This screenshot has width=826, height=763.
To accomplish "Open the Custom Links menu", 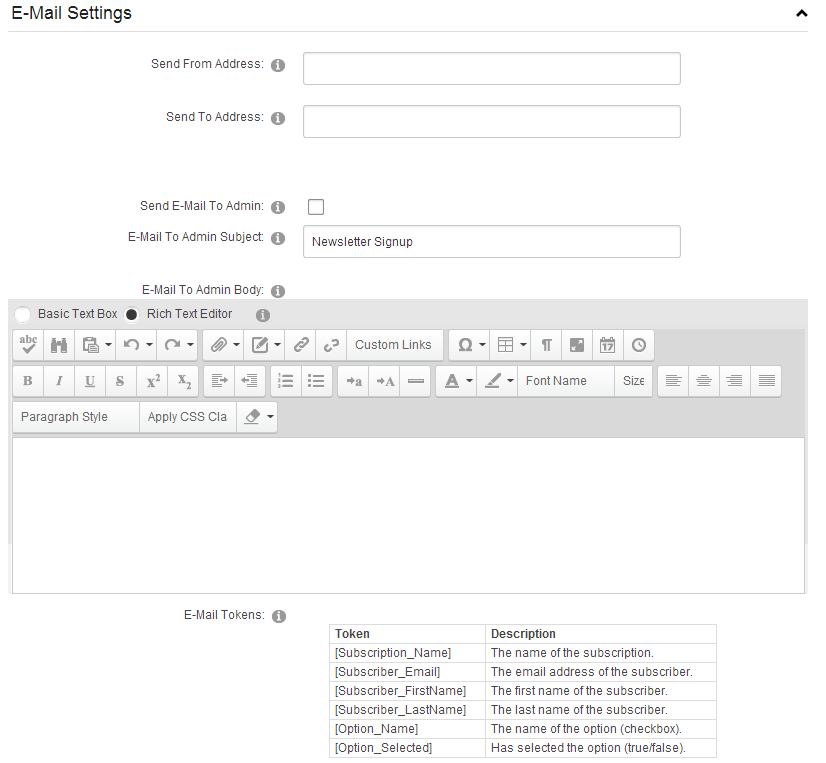I will tap(393, 345).
